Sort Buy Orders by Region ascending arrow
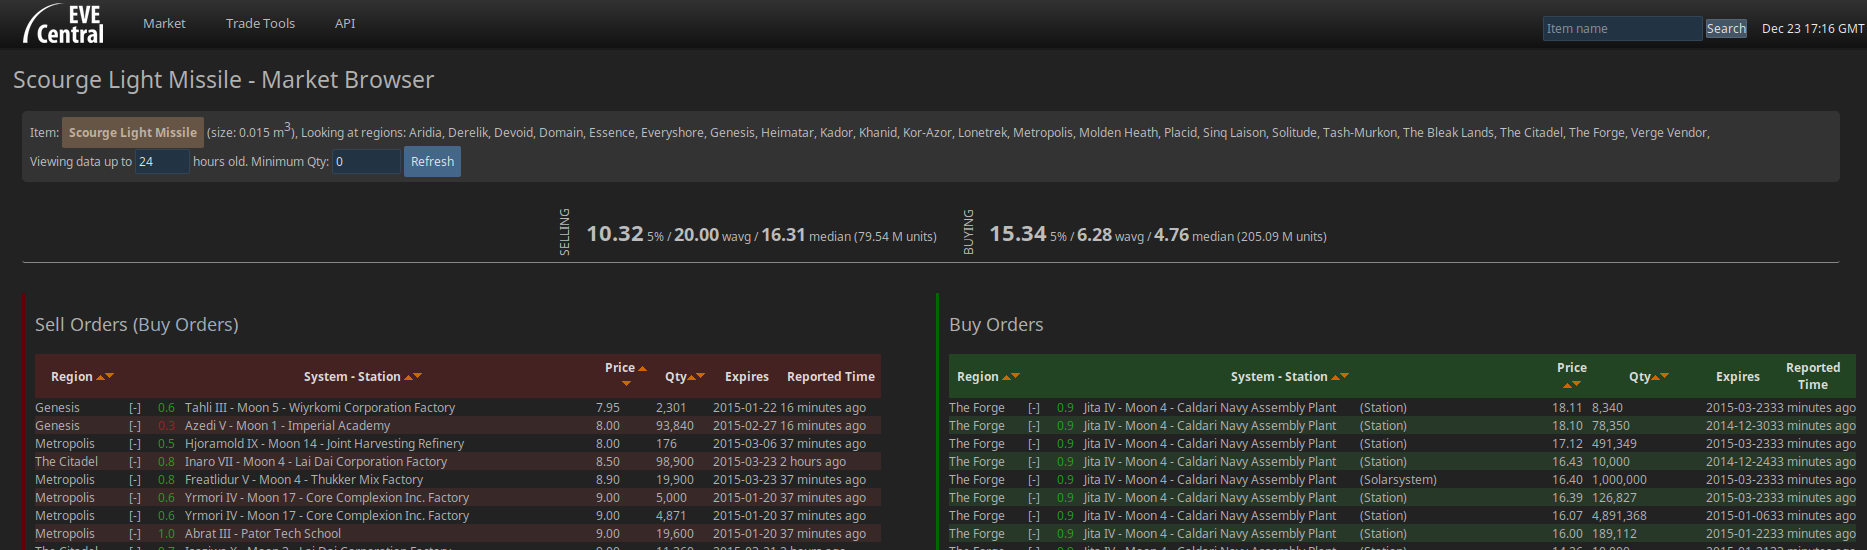The height and width of the screenshot is (550, 1867). pyautogui.click(x=1007, y=377)
